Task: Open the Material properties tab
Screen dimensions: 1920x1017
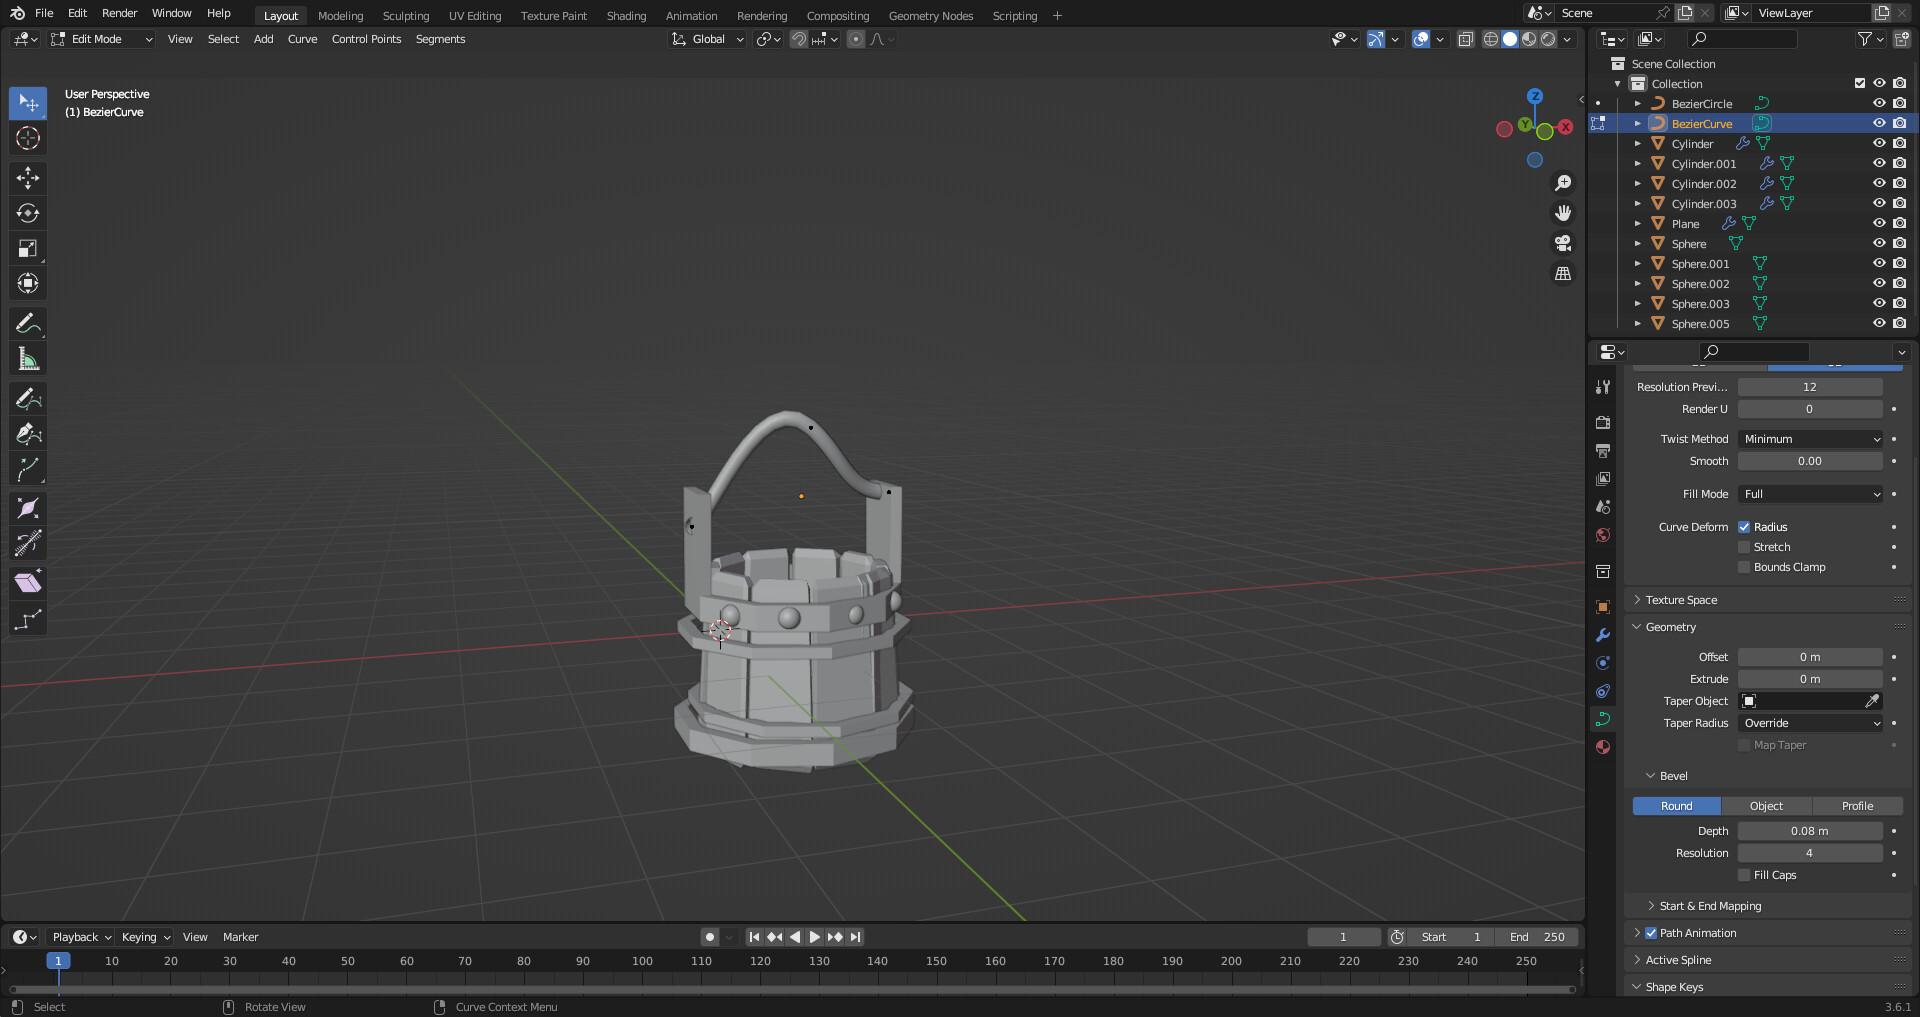Action: click(x=1603, y=746)
